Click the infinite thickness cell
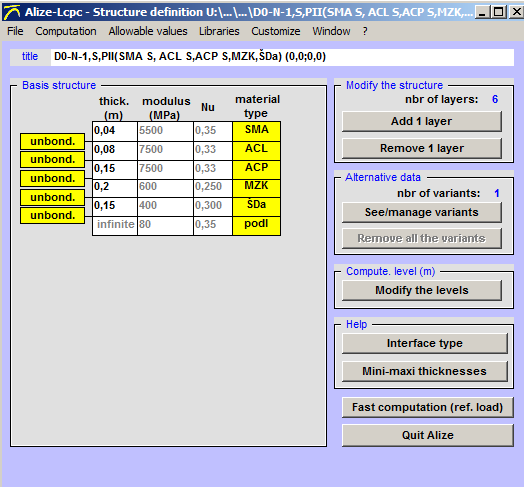The image size is (524, 487). (x=115, y=226)
